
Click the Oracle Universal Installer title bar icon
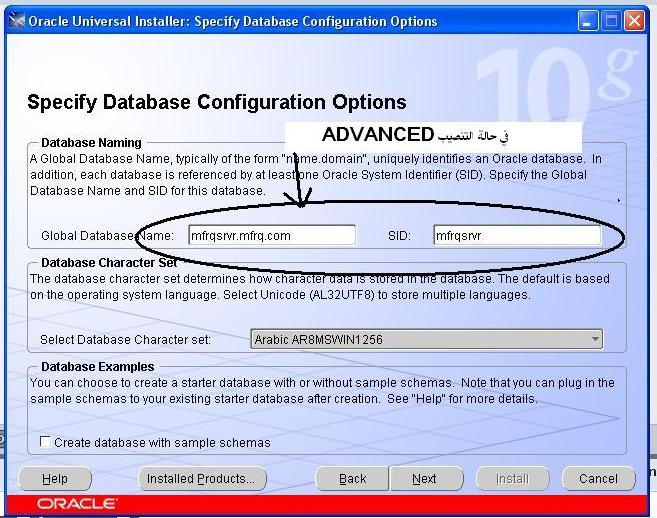click(x=17, y=20)
